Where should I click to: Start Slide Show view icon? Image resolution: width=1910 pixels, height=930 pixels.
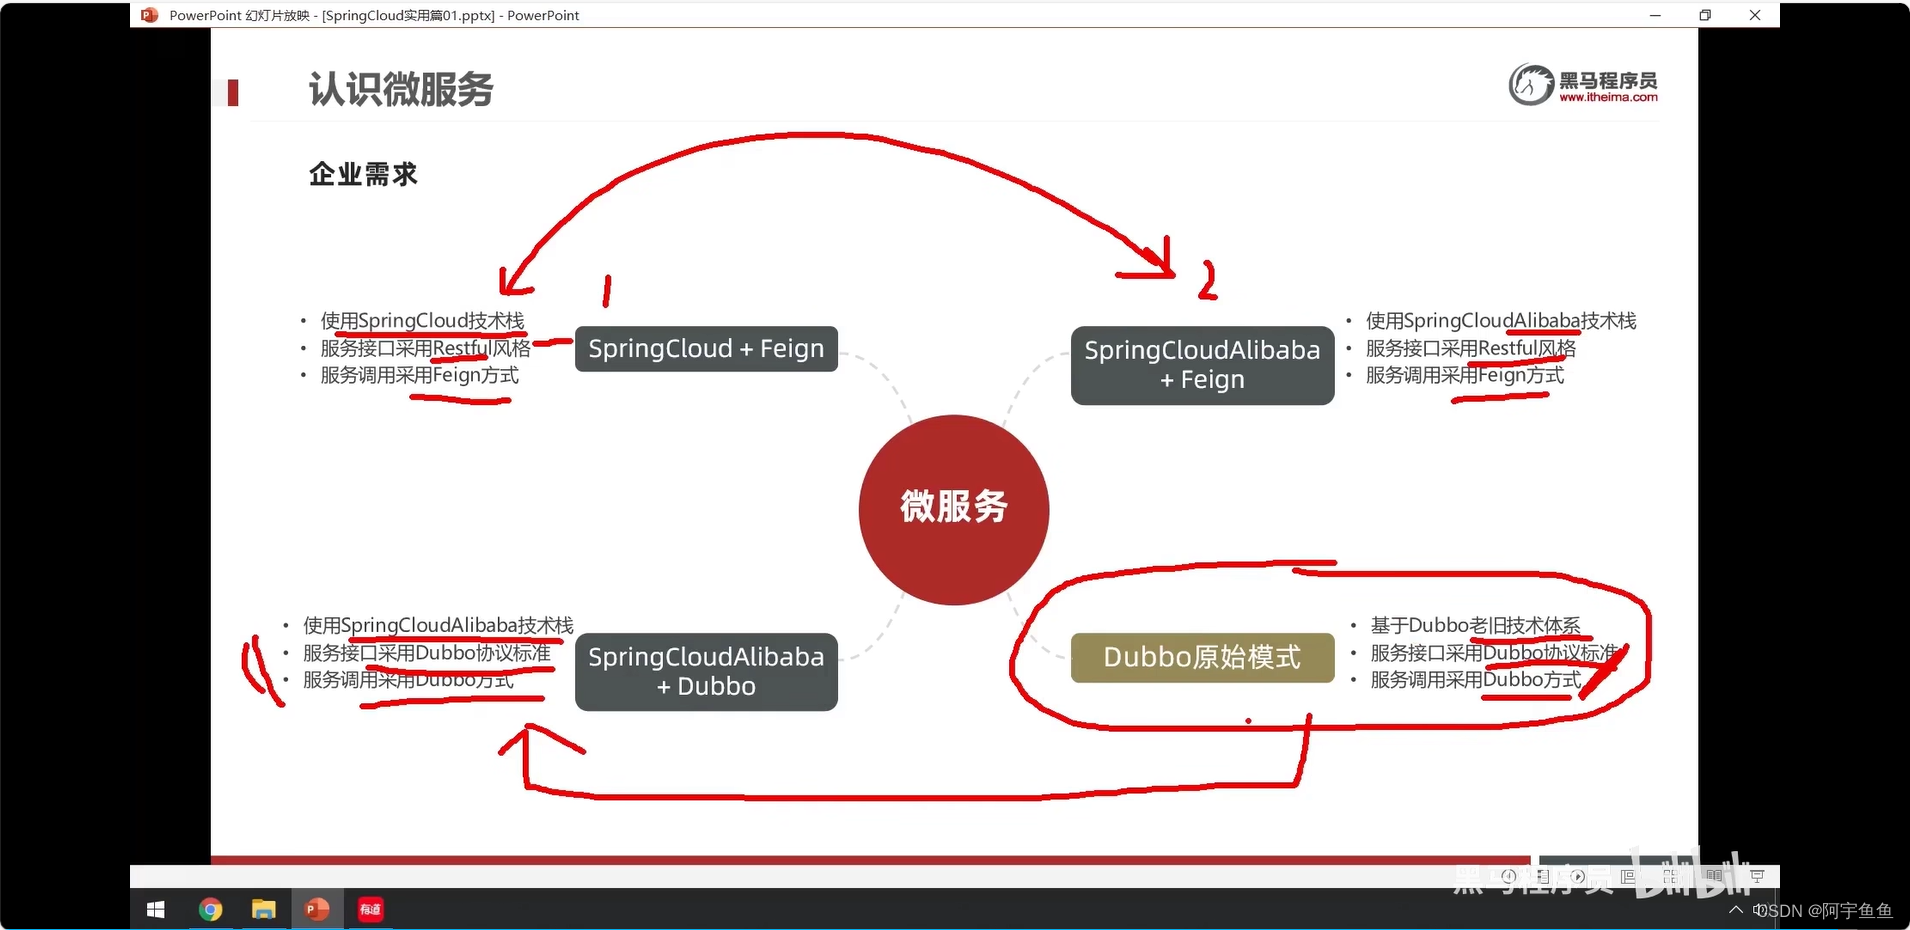(1757, 877)
